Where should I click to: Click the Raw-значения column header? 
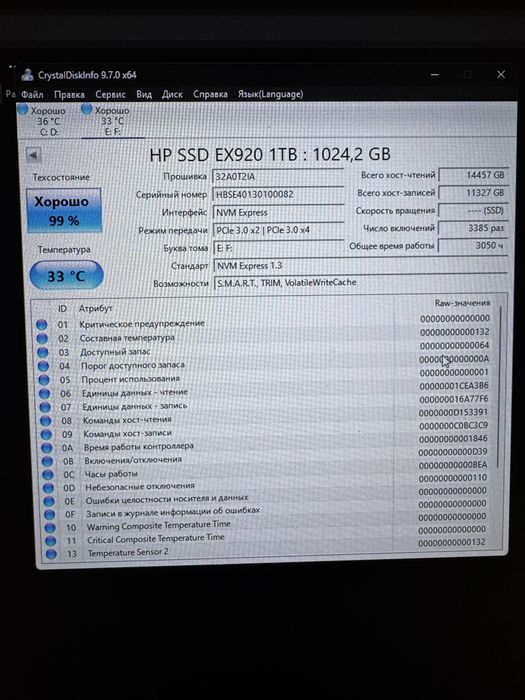(462, 303)
